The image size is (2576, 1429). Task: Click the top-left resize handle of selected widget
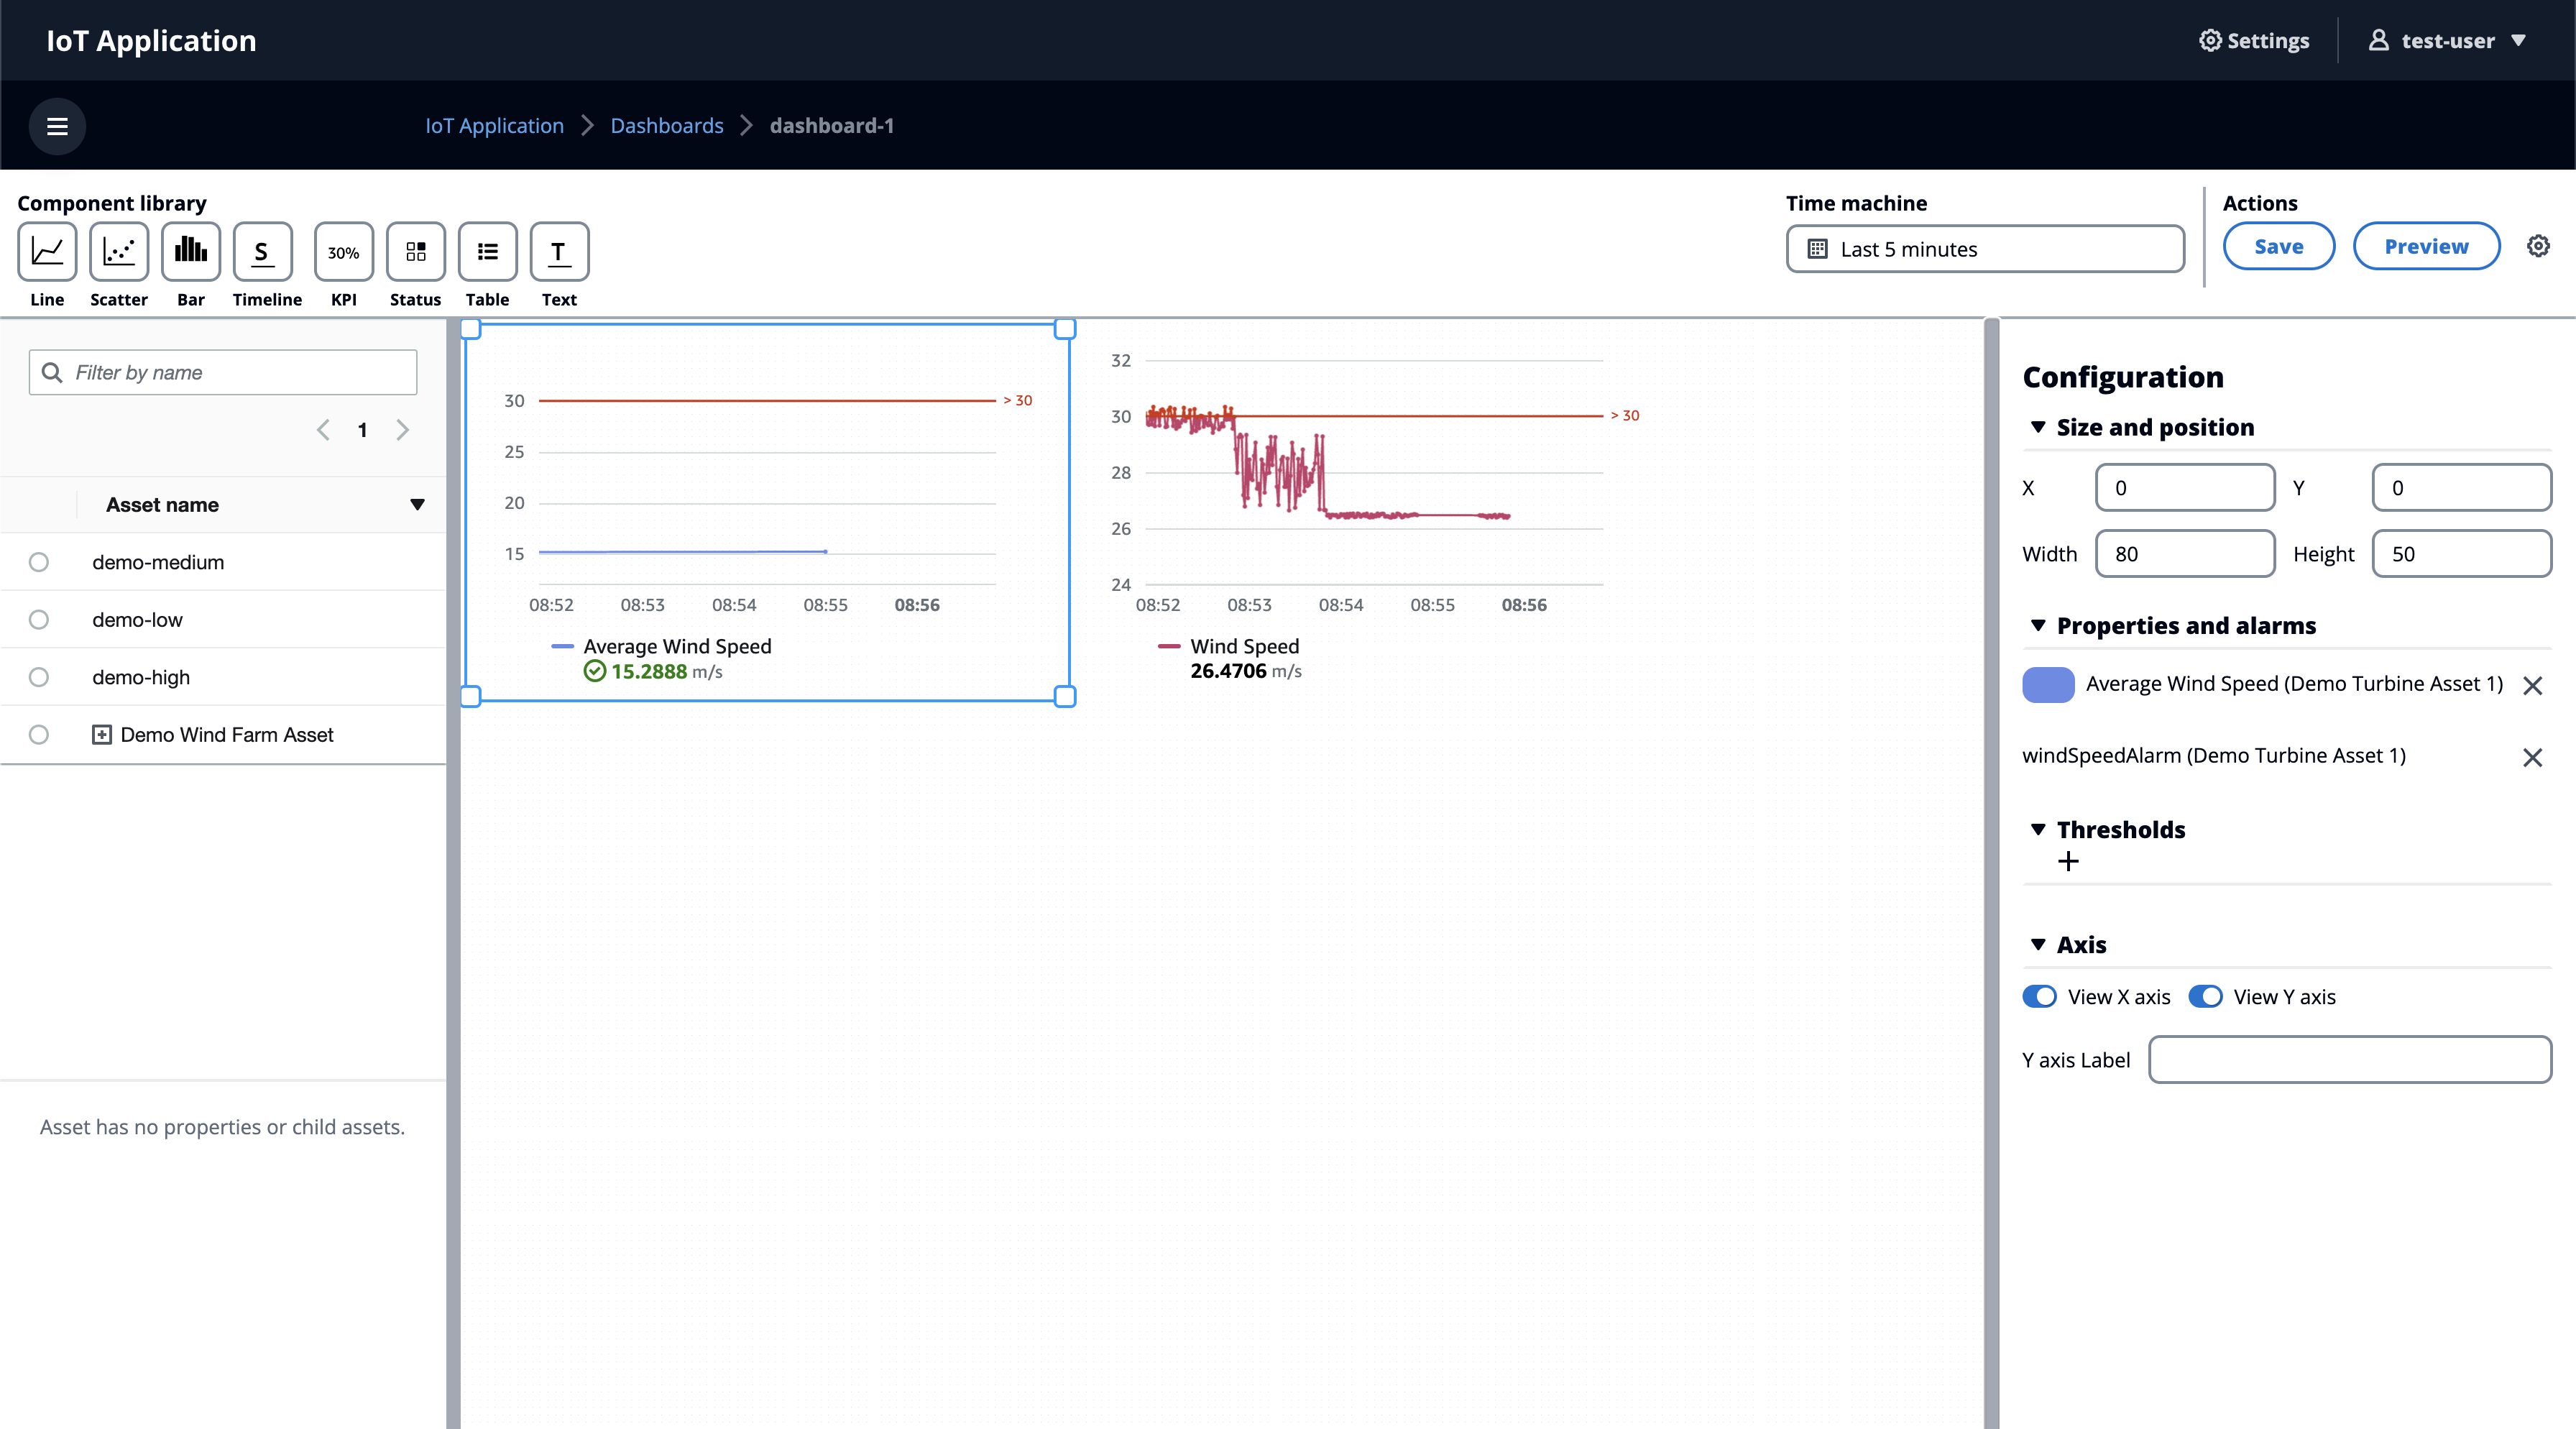pyautogui.click(x=471, y=329)
